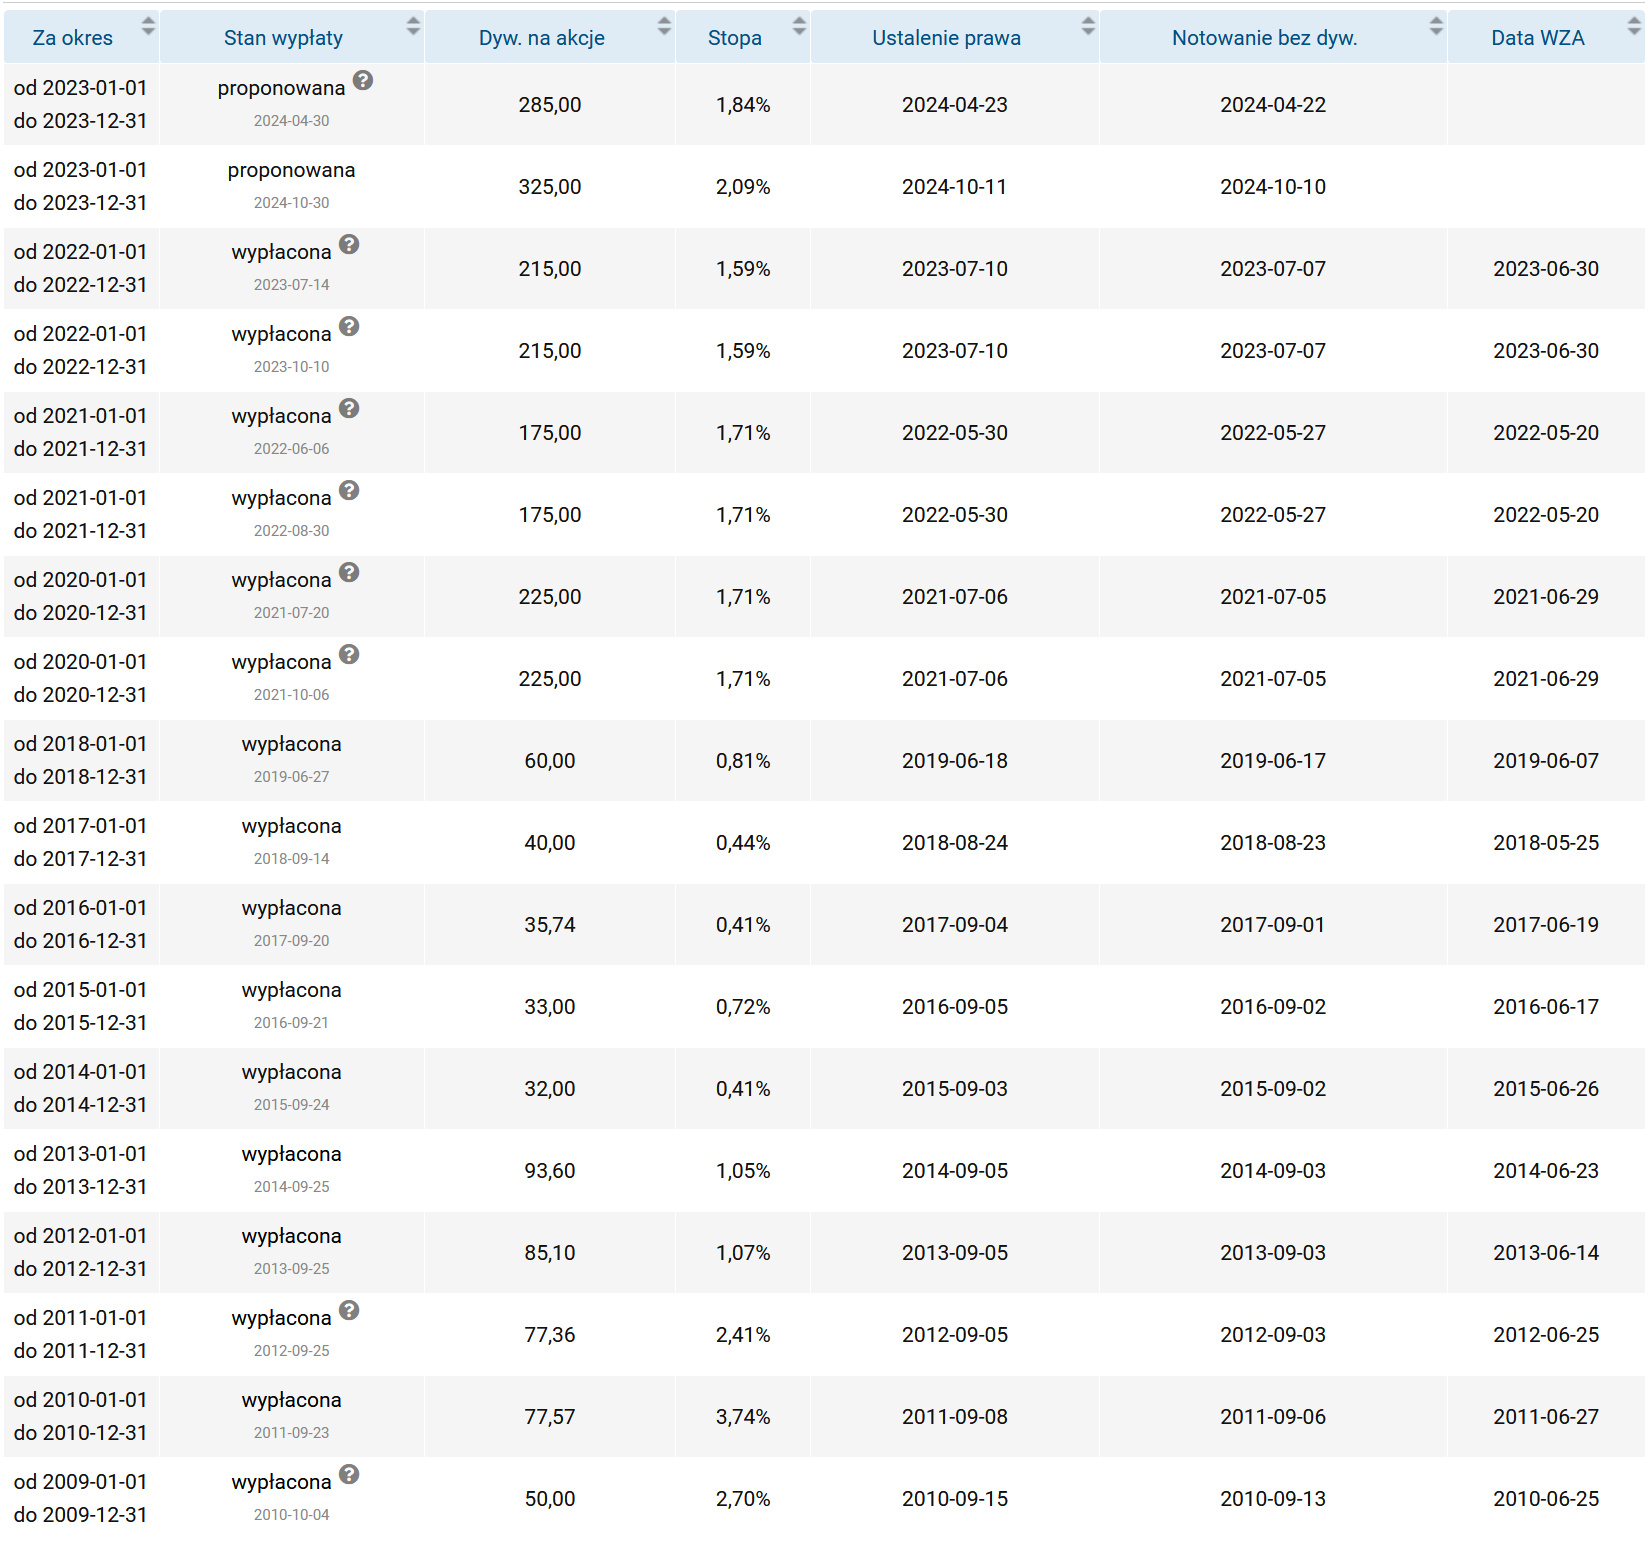Click the Stopa header label
The height and width of the screenshot is (1549, 1650).
click(x=735, y=38)
